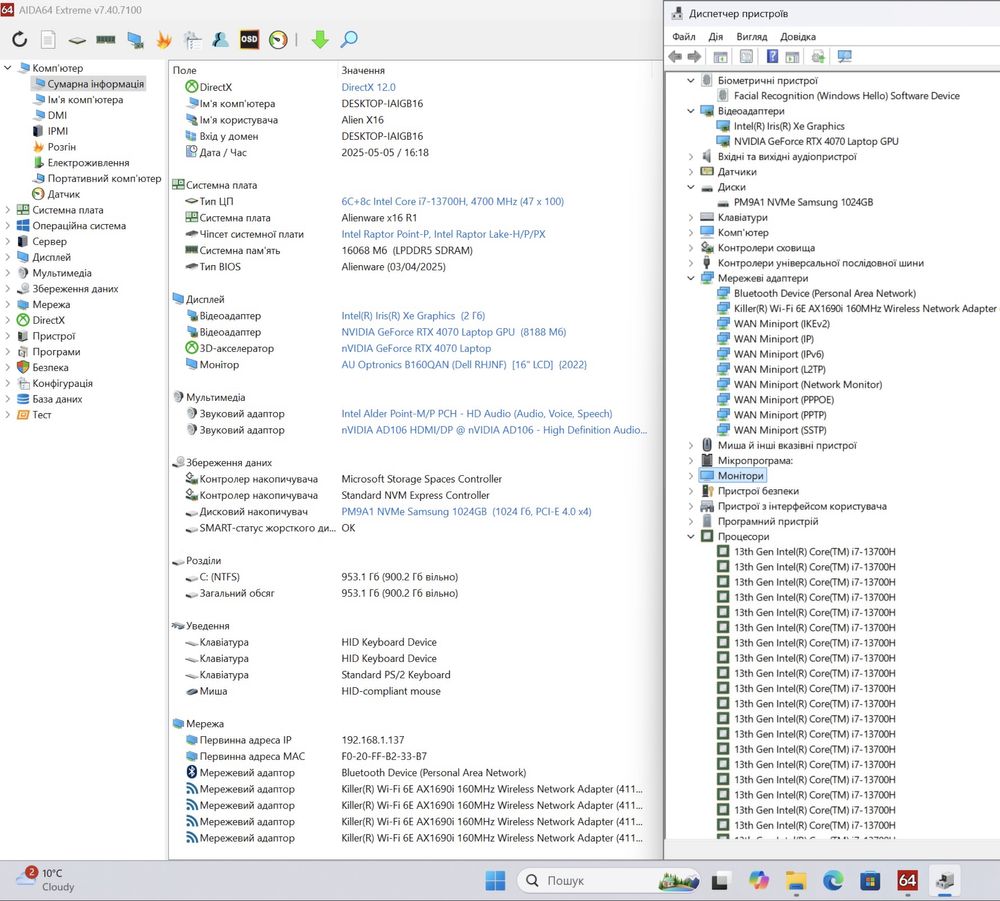Open the DirectX 12.0 link
1000x901 pixels.
coord(368,87)
